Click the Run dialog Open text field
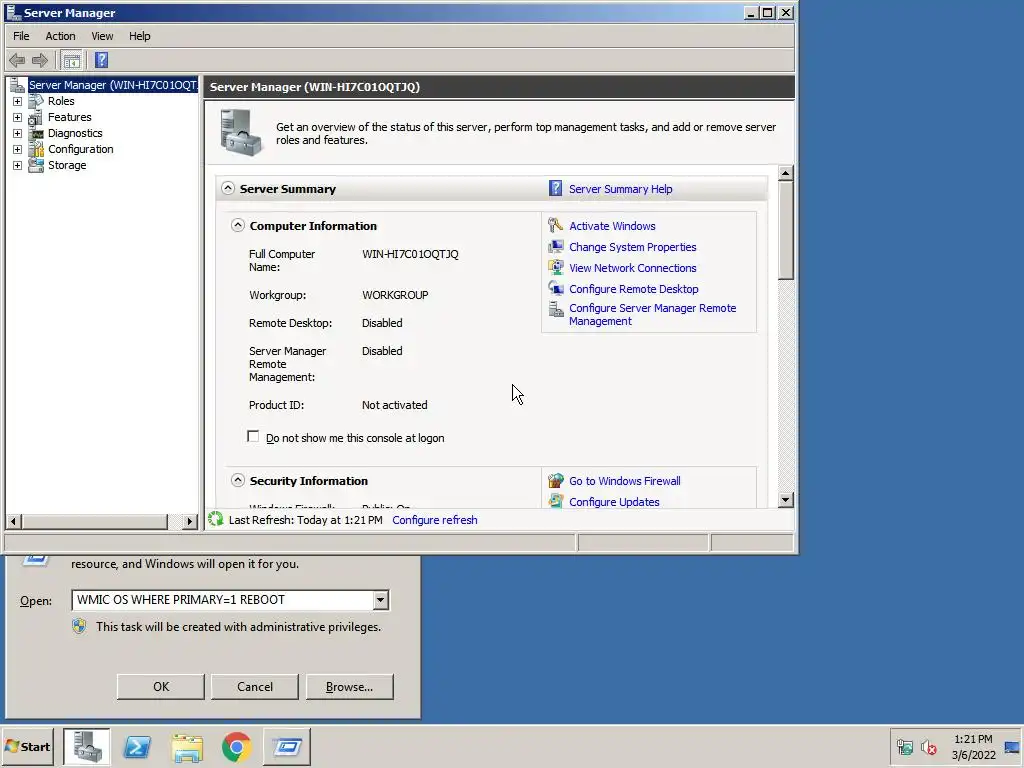Image resolution: width=1024 pixels, height=768 pixels. pyautogui.click(x=222, y=600)
